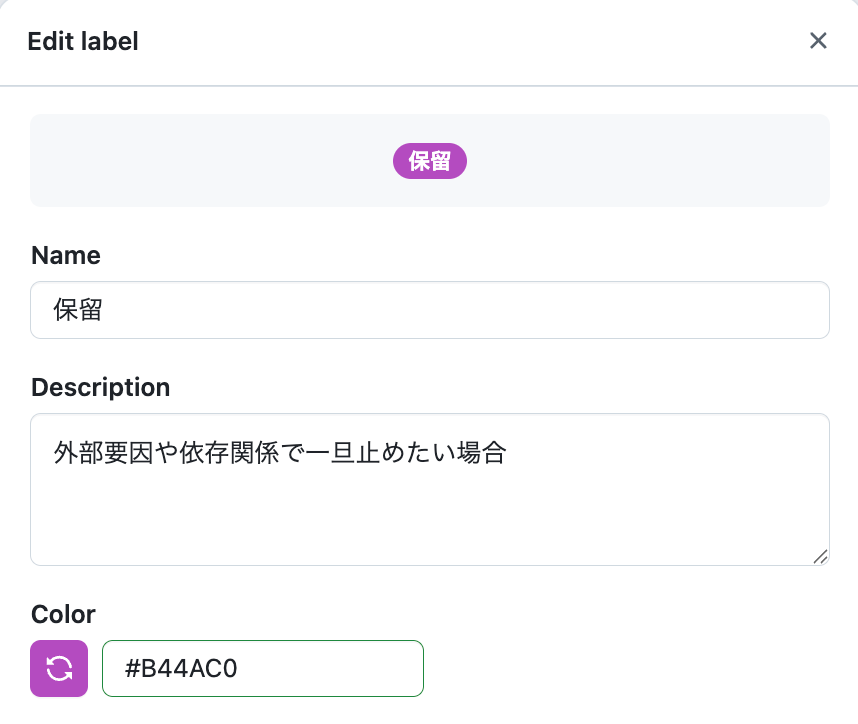This screenshot has height=724, width=858.
Task: Click the Name field label
Action: pos(66,255)
